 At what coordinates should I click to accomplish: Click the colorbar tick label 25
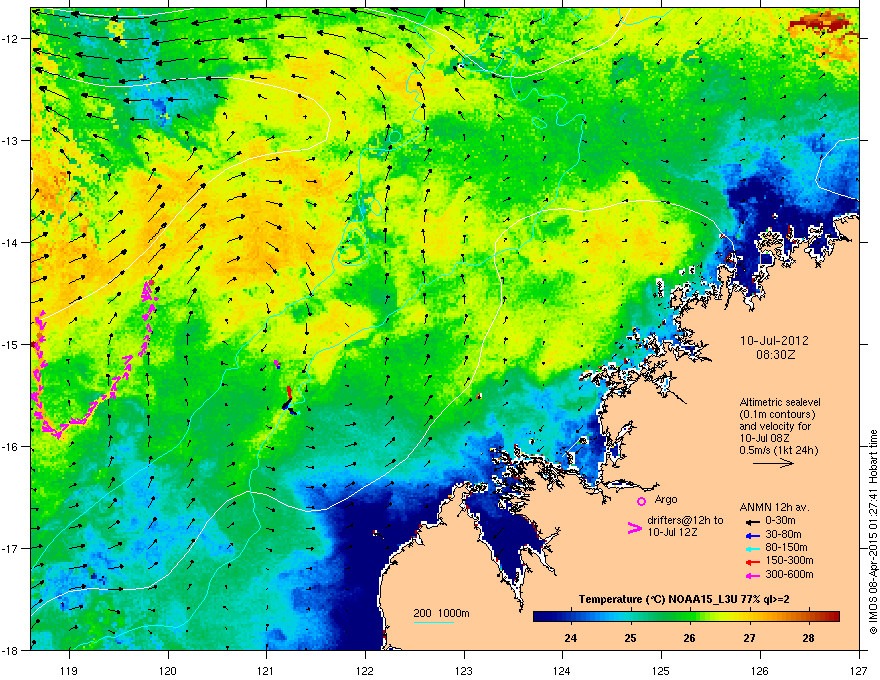[x=630, y=638]
